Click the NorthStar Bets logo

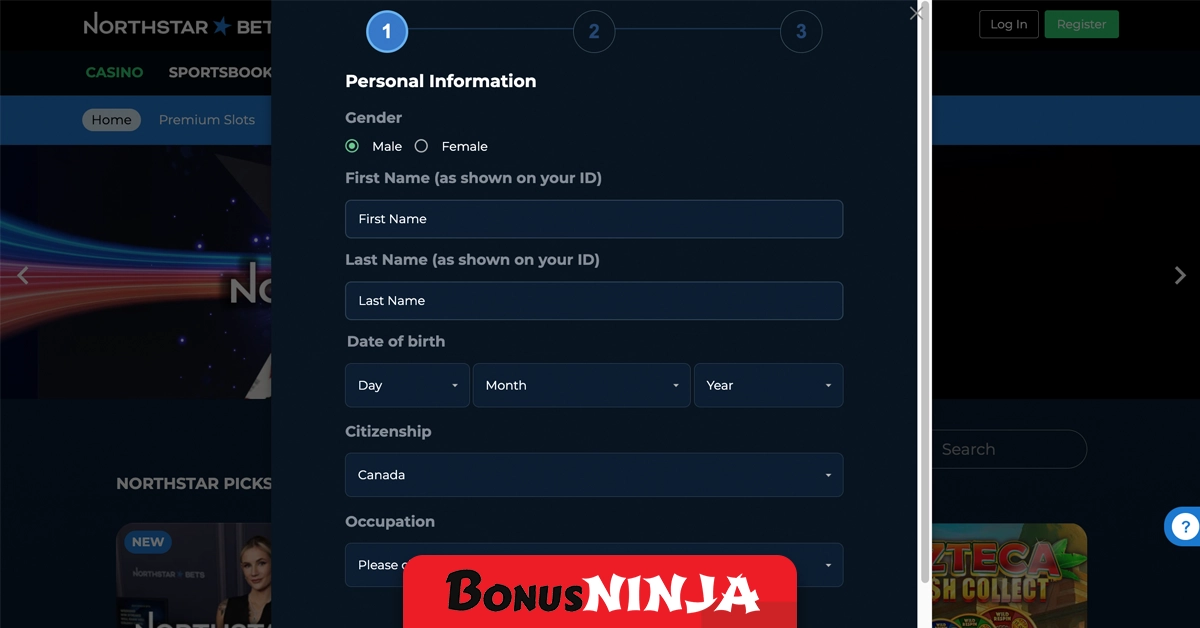click(x=178, y=25)
